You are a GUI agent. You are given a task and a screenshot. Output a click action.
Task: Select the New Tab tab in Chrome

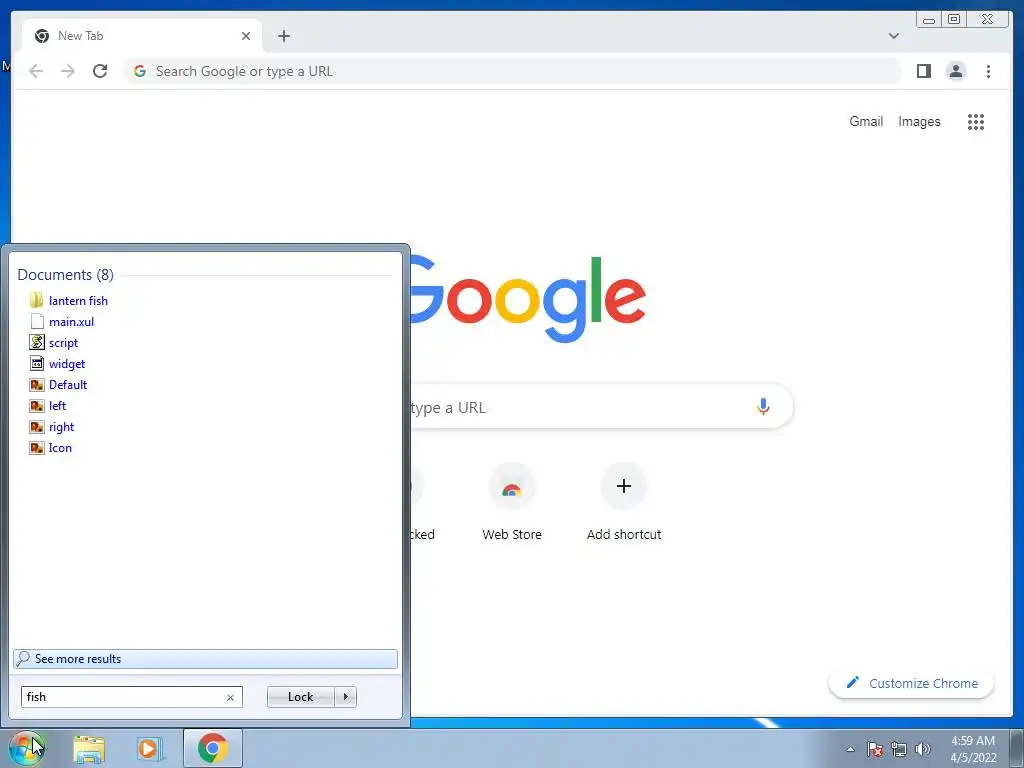[x=142, y=36]
